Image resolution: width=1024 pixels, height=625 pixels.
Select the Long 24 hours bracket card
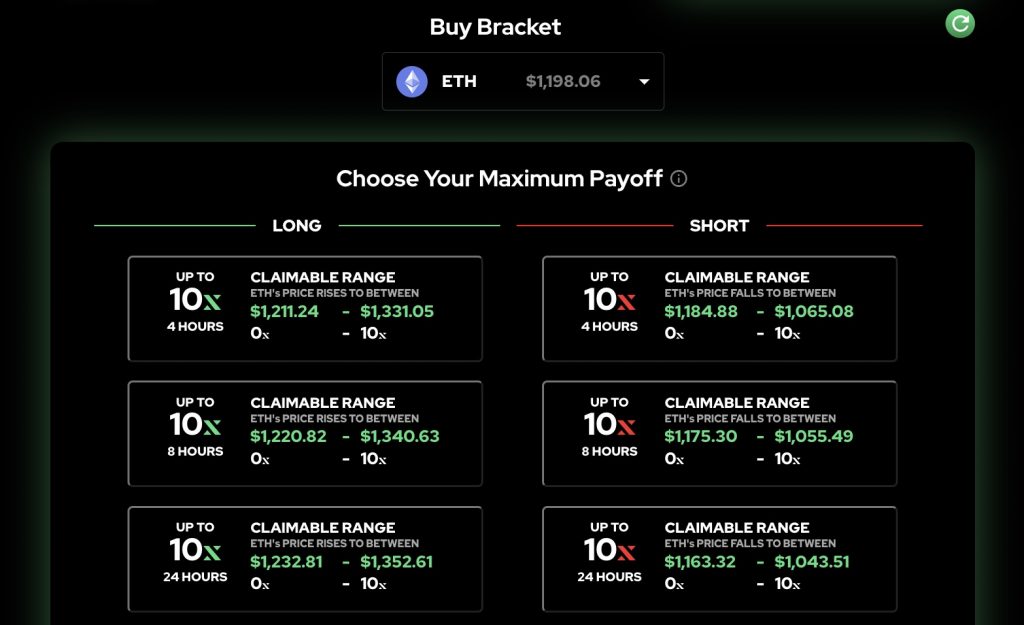[305, 559]
